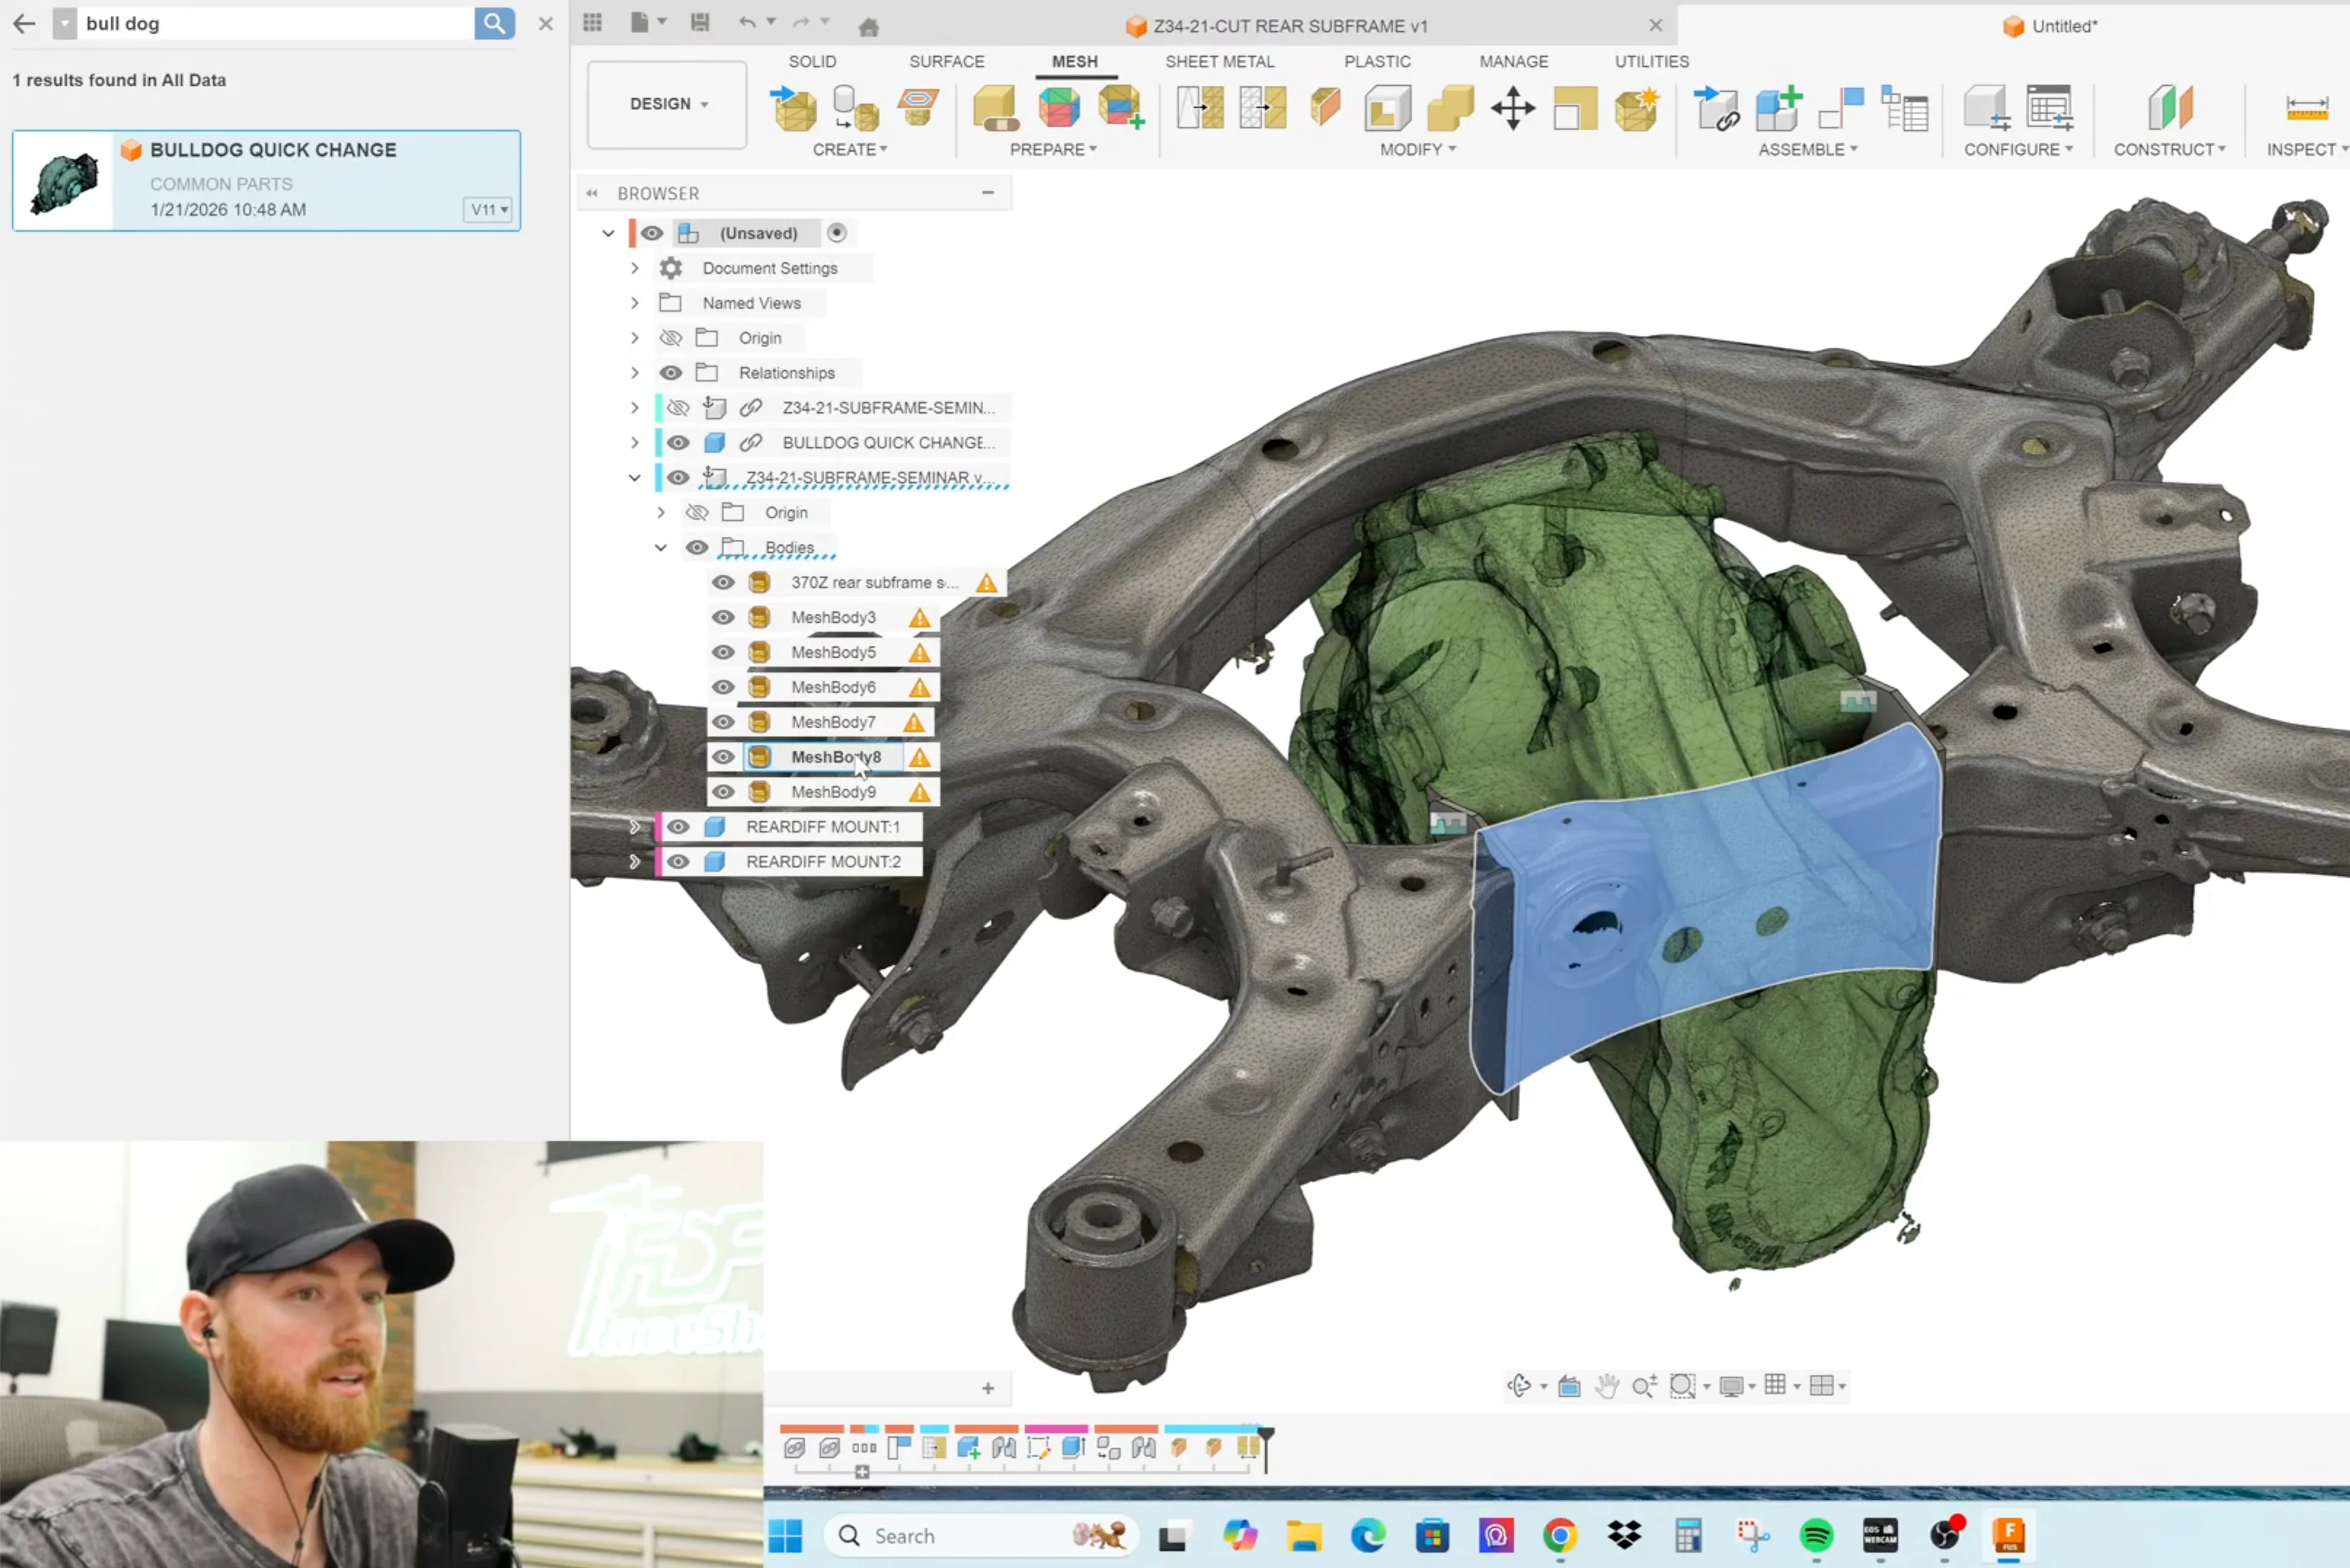Open the DESIGN workspace dropdown

click(x=667, y=104)
